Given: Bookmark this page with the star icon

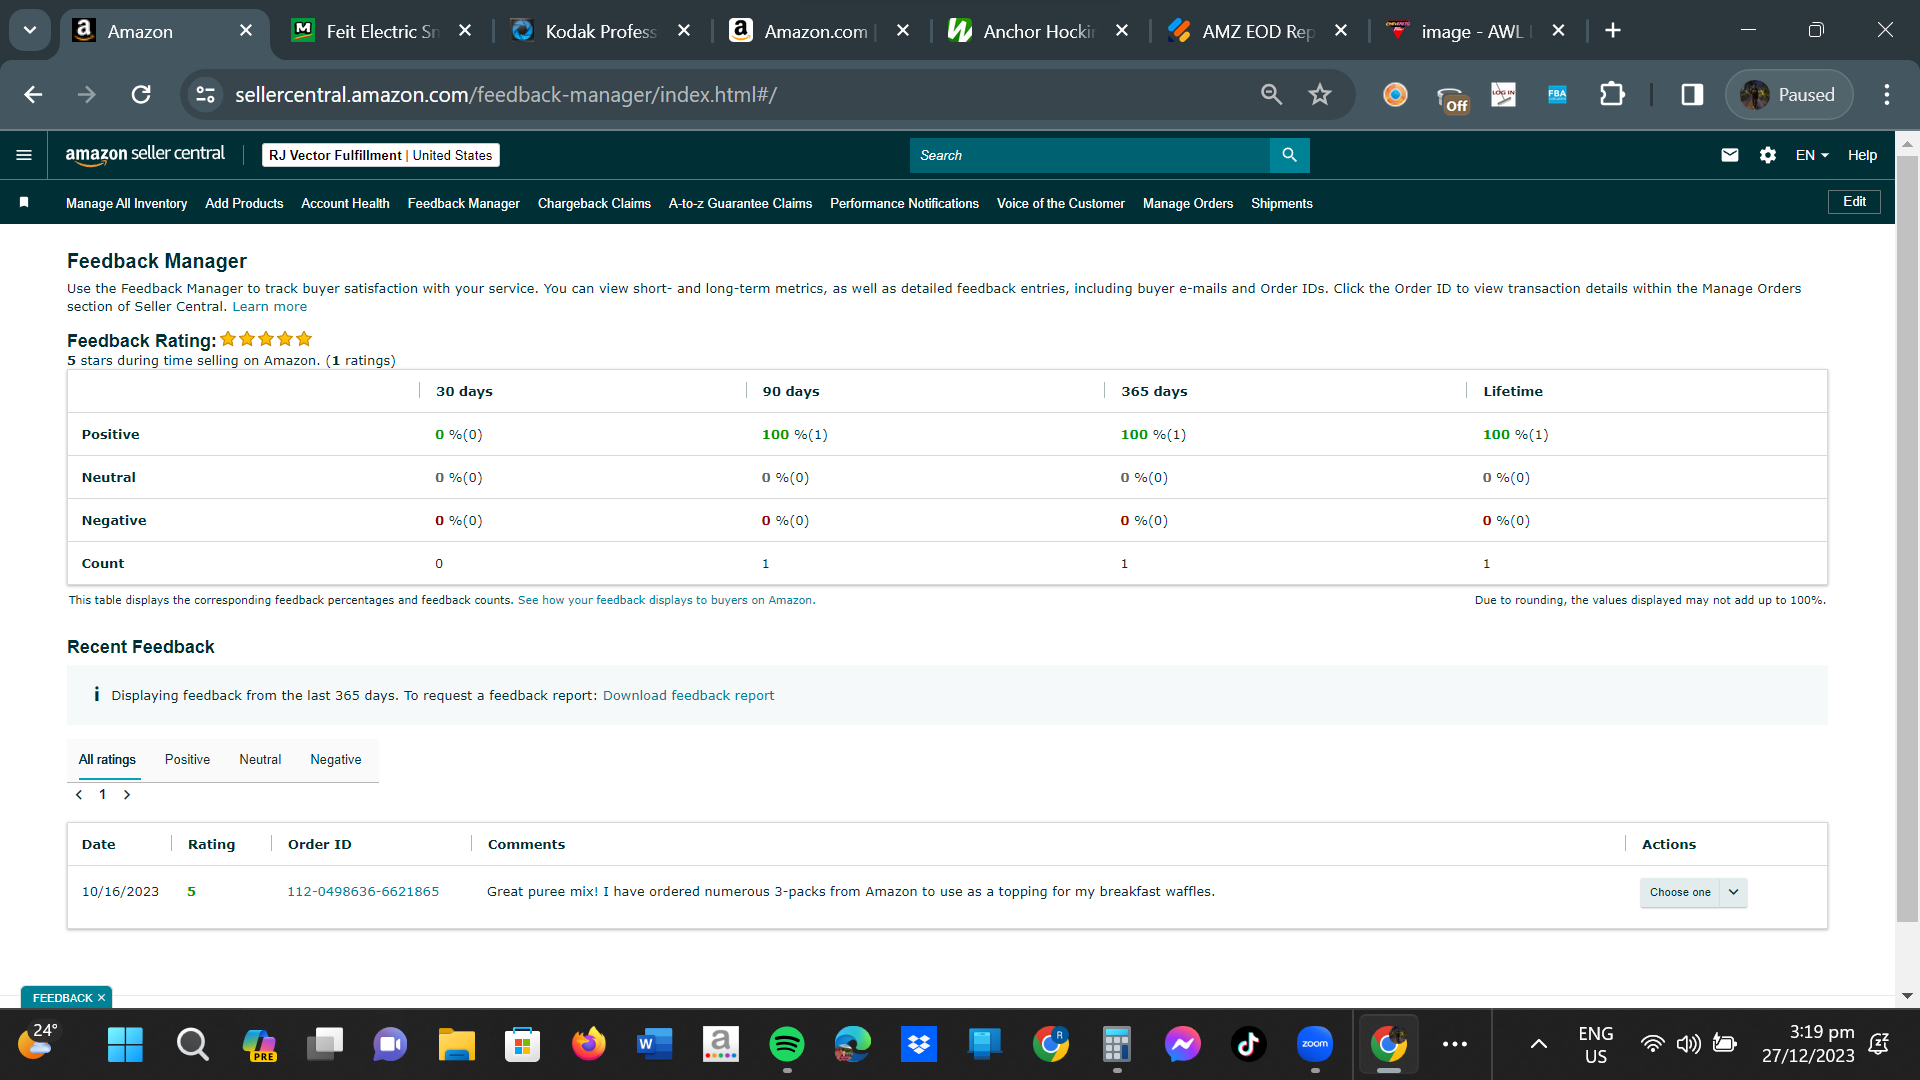Looking at the screenshot, I should (1320, 94).
